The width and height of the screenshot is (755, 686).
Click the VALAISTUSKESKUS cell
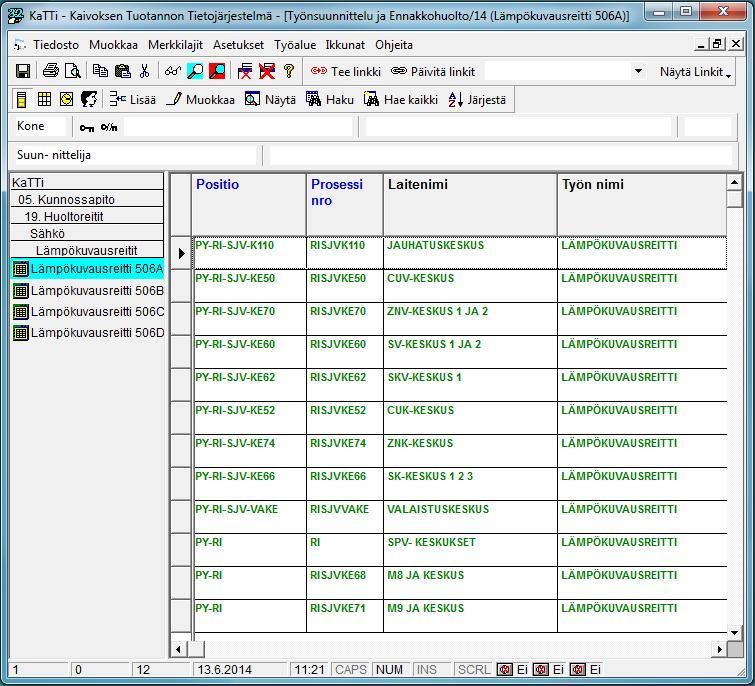click(x=470, y=517)
